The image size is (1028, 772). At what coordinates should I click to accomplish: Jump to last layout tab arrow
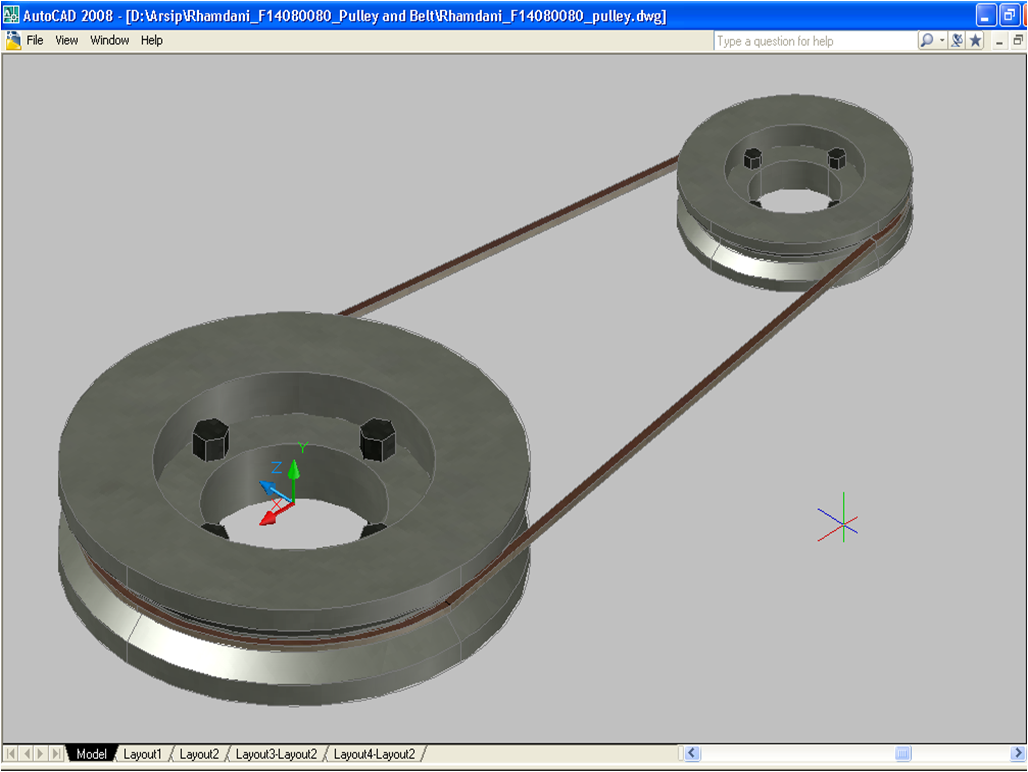[57, 754]
